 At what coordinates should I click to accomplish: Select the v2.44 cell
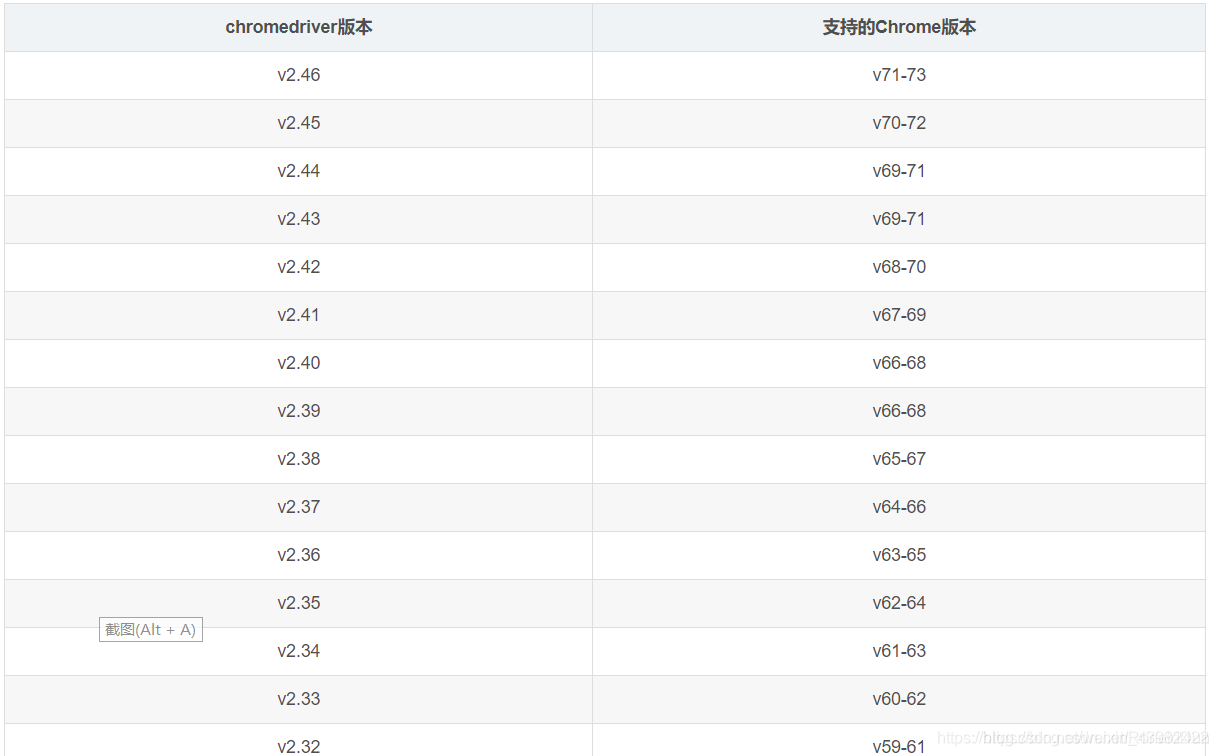[299, 171]
